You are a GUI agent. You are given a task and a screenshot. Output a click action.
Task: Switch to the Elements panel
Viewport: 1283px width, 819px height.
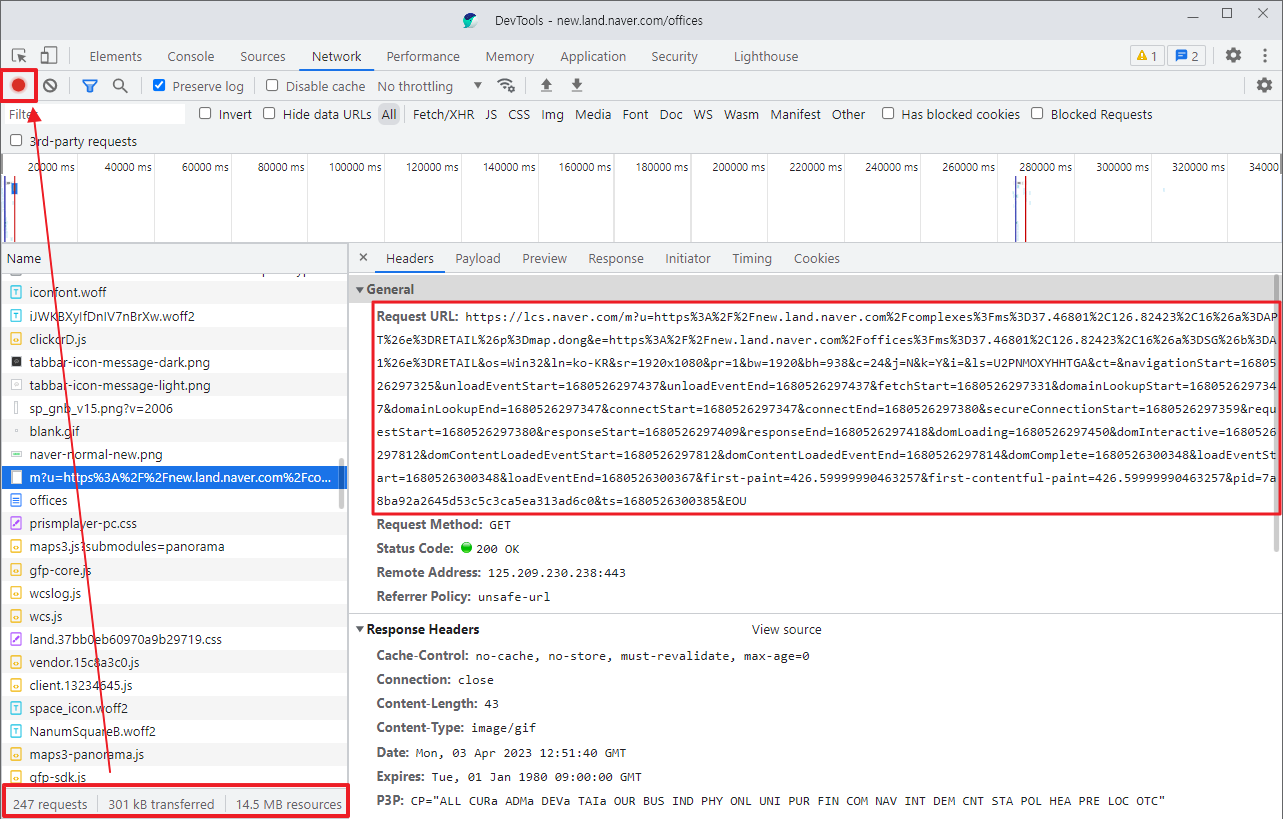pyautogui.click(x=116, y=56)
